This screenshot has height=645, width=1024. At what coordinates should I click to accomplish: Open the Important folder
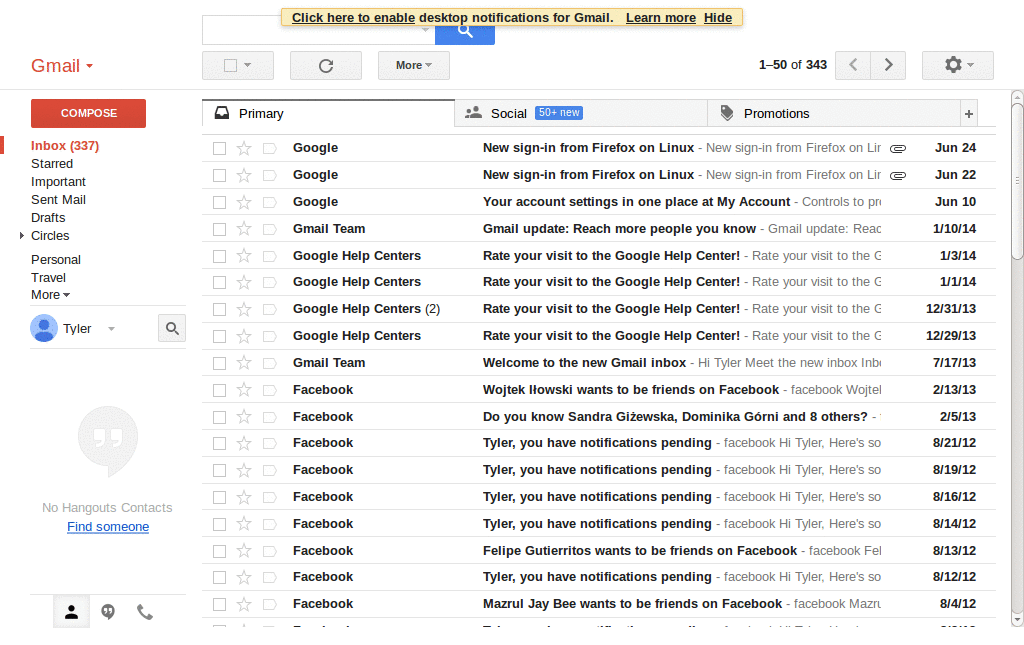click(58, 181)
